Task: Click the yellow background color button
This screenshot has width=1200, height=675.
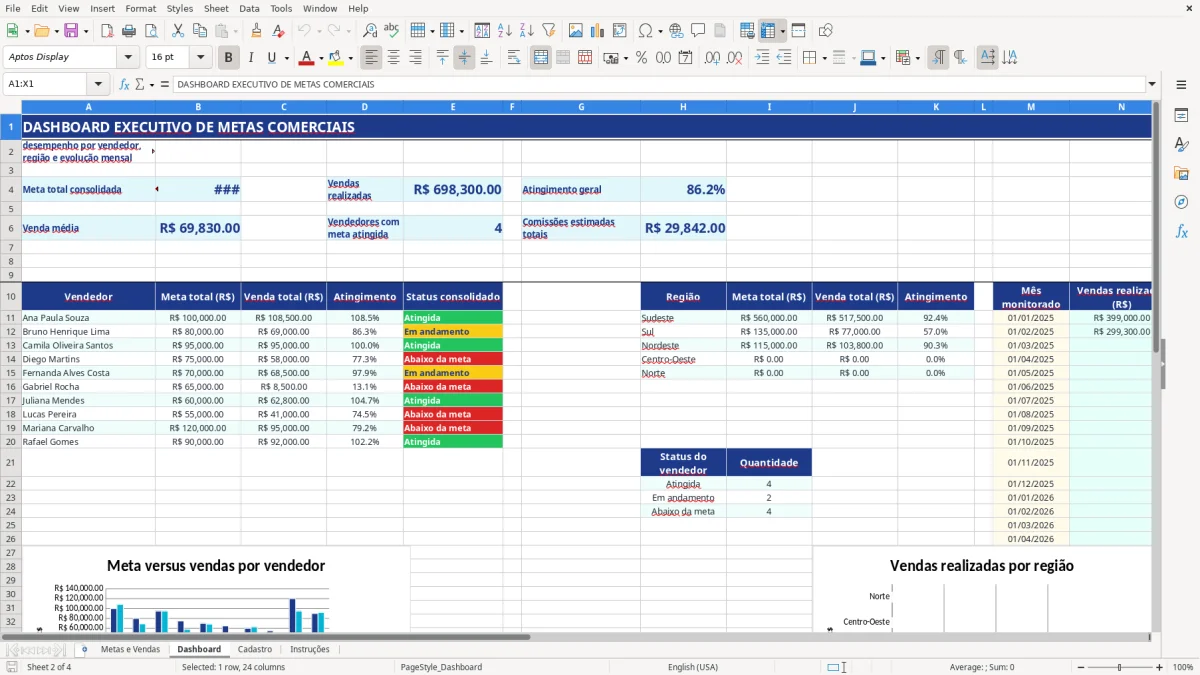Action: pyautogui.click(x=336, y=58)
